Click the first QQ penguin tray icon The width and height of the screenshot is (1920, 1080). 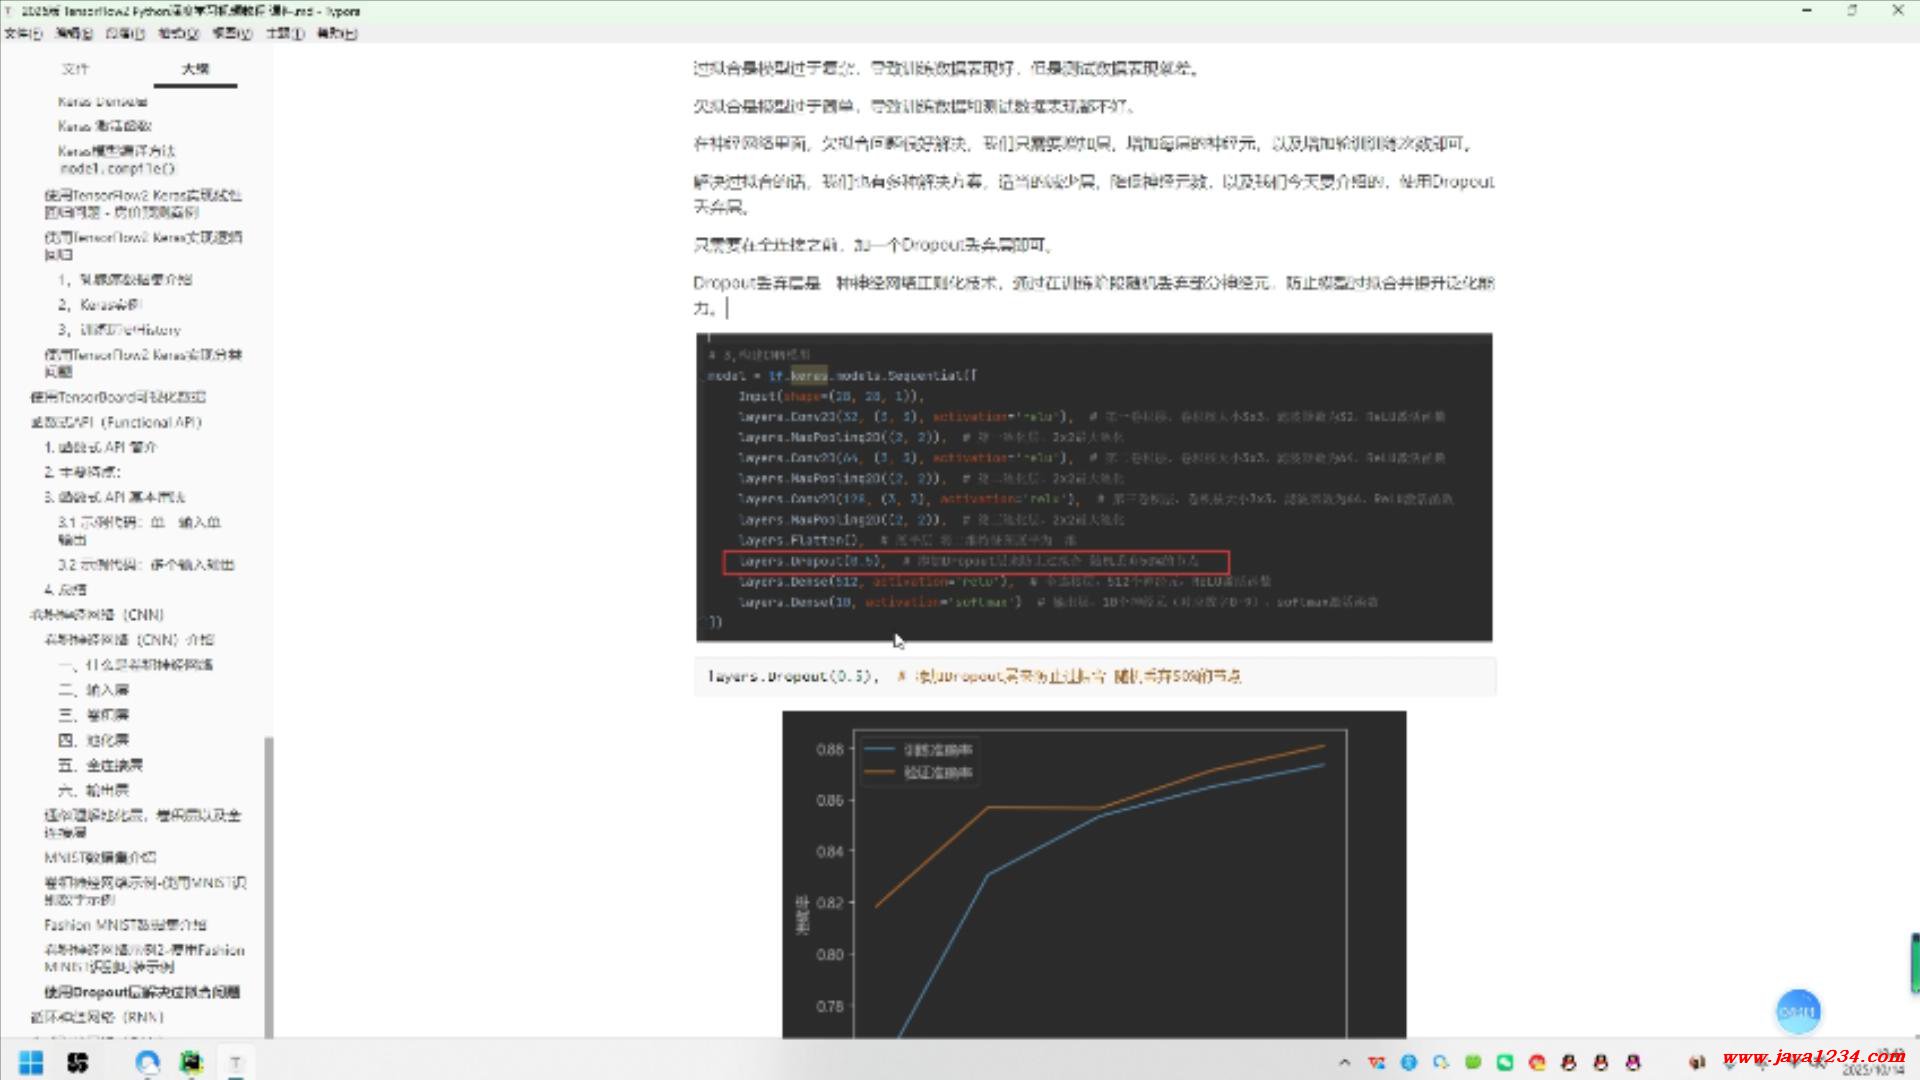pyautogui.click(x=1568, y=1062)
